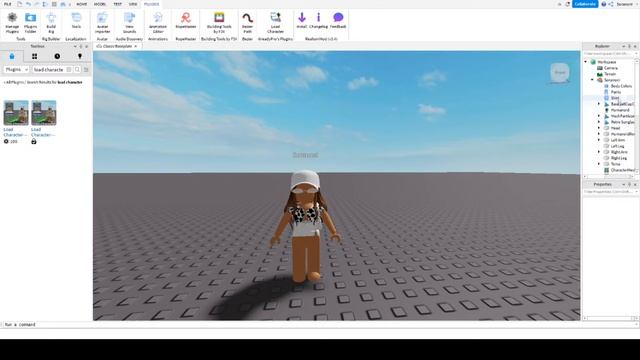This screenshot has height=360, width=640.
Task: Launch the Build Rig tool
Action: point(51,23)
